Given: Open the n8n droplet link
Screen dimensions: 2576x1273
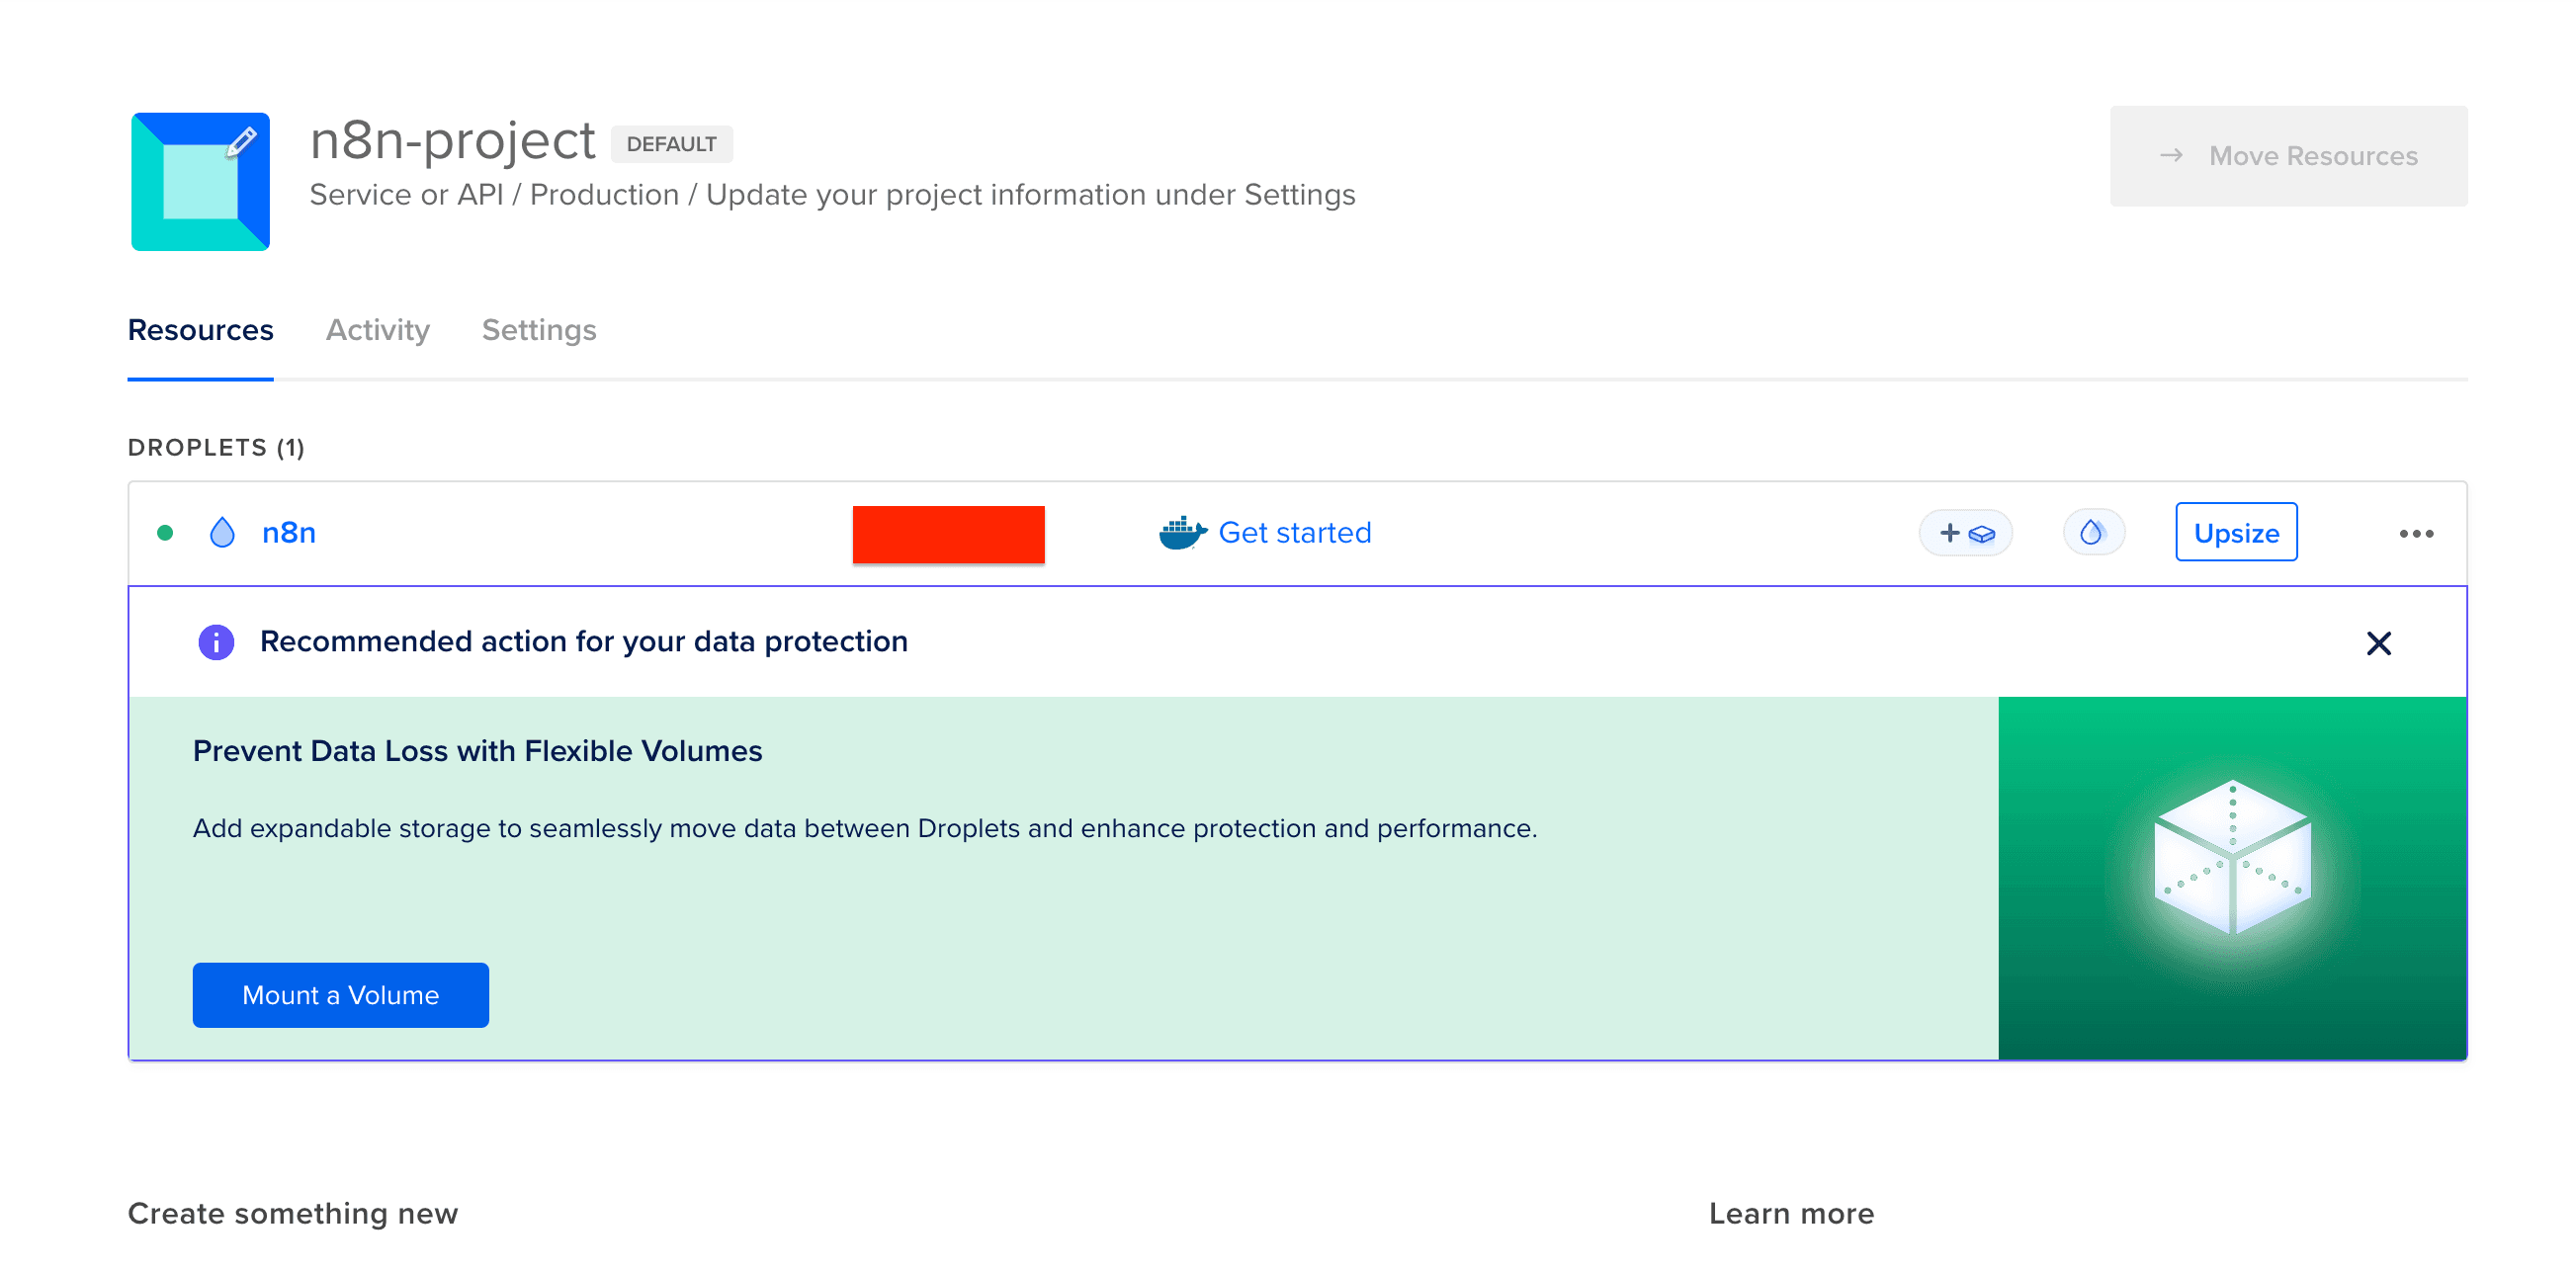Looking at the screenshot, I should (x=289, y=533).
